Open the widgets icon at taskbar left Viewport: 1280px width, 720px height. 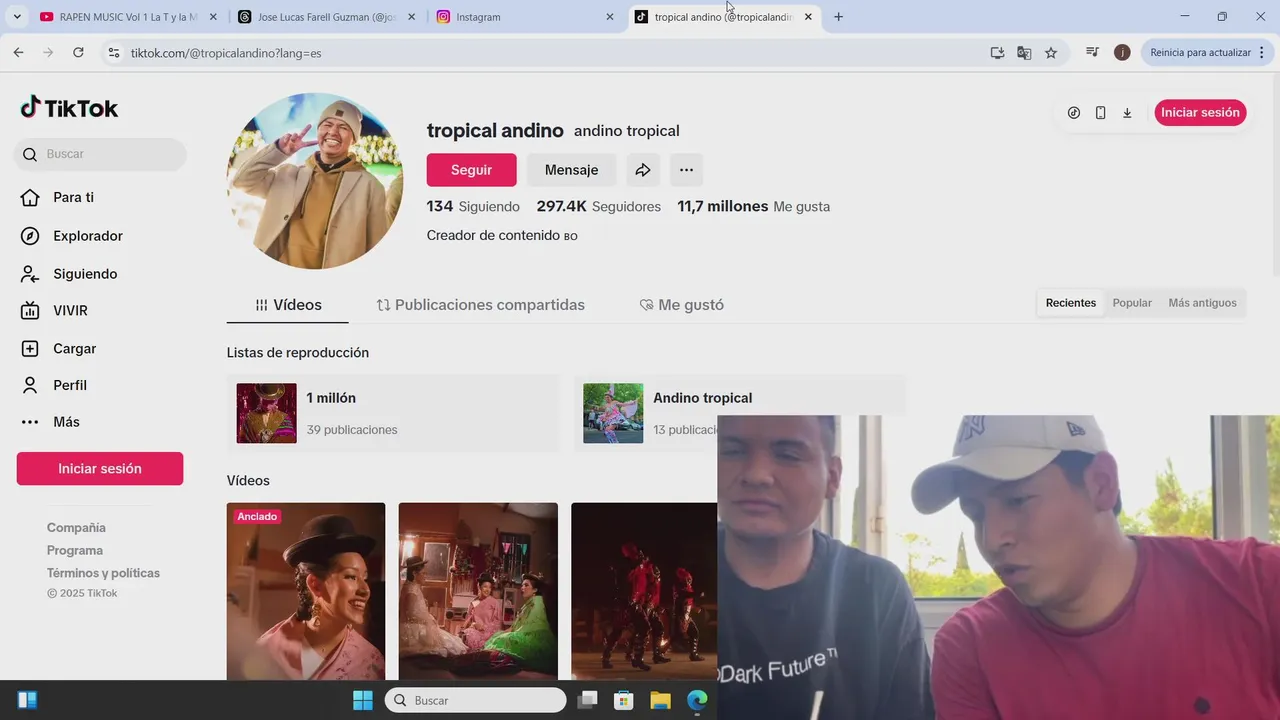coord(27,700)
